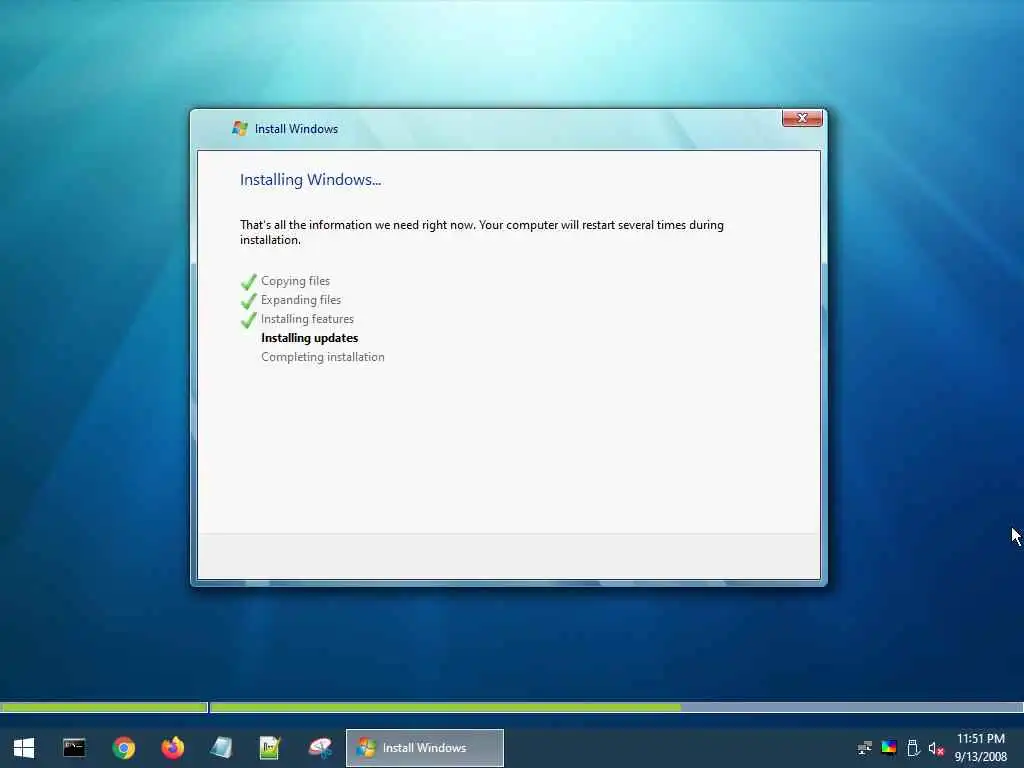Viewport: 1024px width, 768px height.
Task: Click the network tray icon
Action: tap(865, 748)
